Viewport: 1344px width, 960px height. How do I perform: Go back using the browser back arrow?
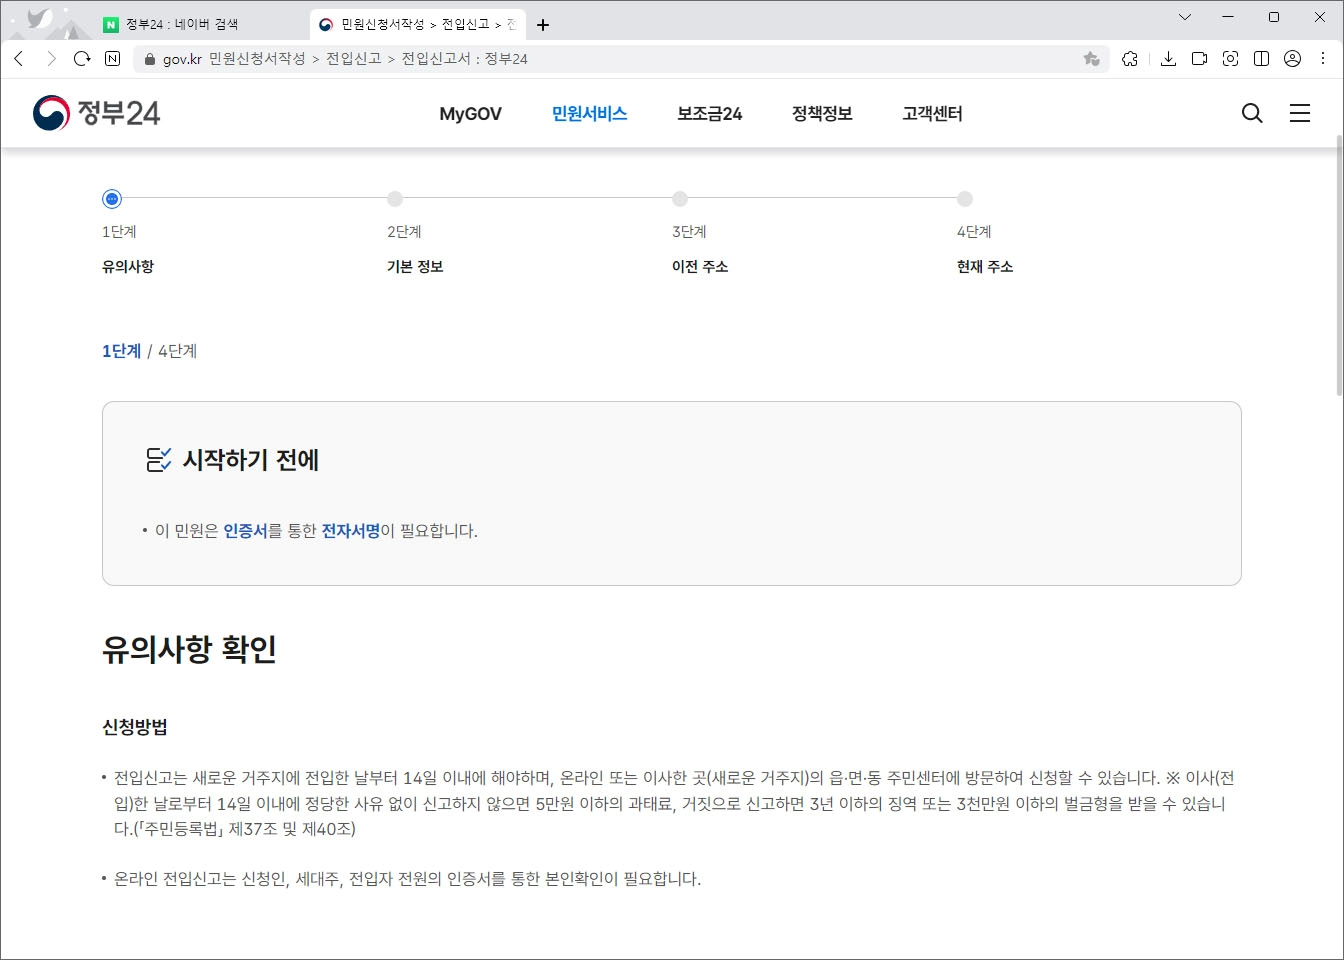pyautogui.click(x=18, y=59)
